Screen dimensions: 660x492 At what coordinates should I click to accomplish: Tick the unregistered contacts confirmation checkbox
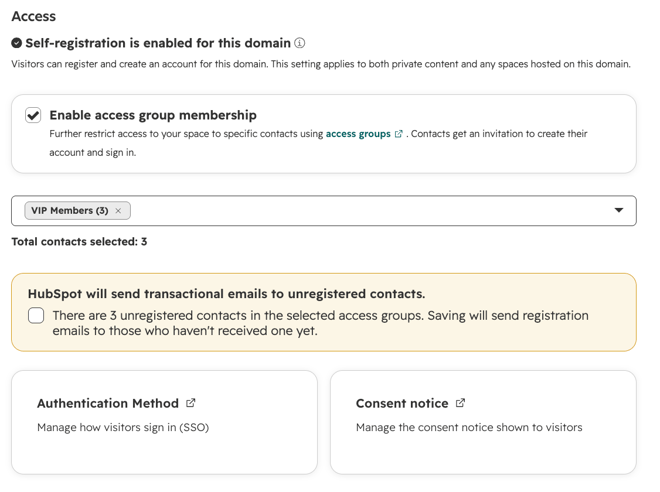pos(36,316)
